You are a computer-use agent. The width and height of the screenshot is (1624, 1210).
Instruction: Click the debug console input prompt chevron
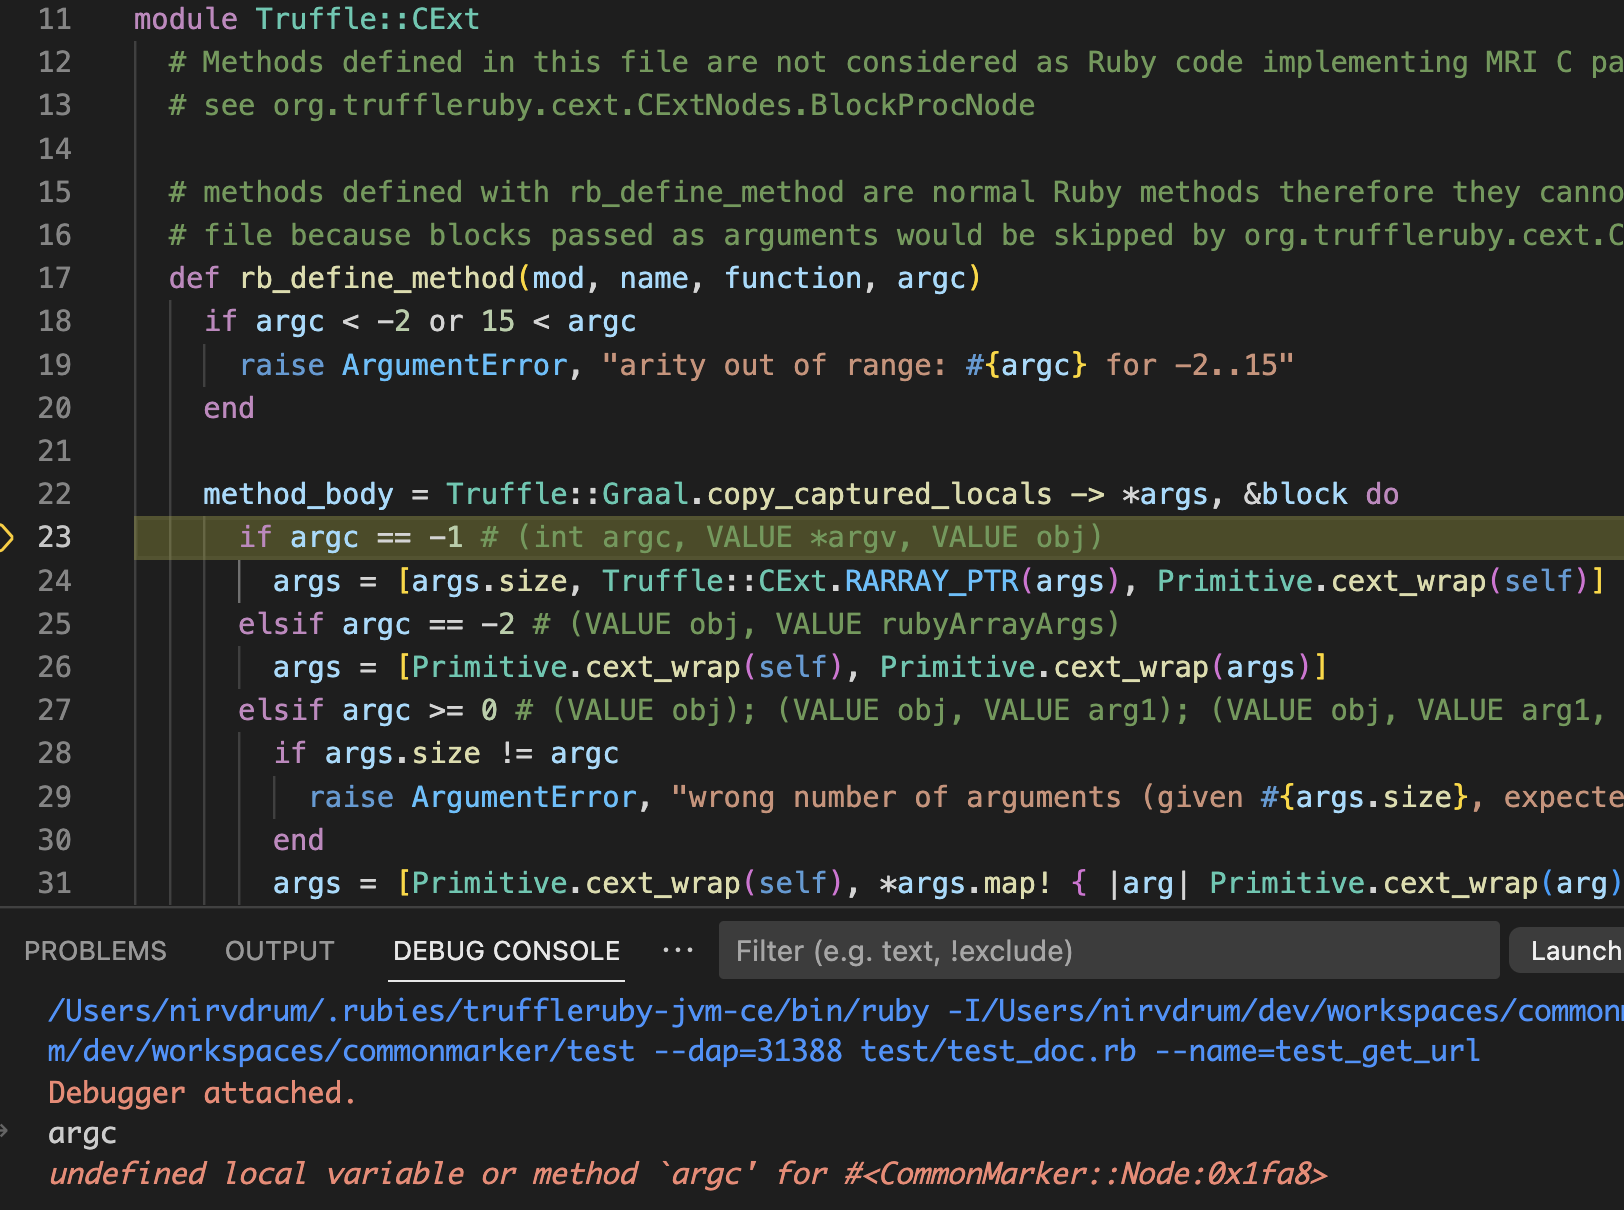click(6, 1130)
